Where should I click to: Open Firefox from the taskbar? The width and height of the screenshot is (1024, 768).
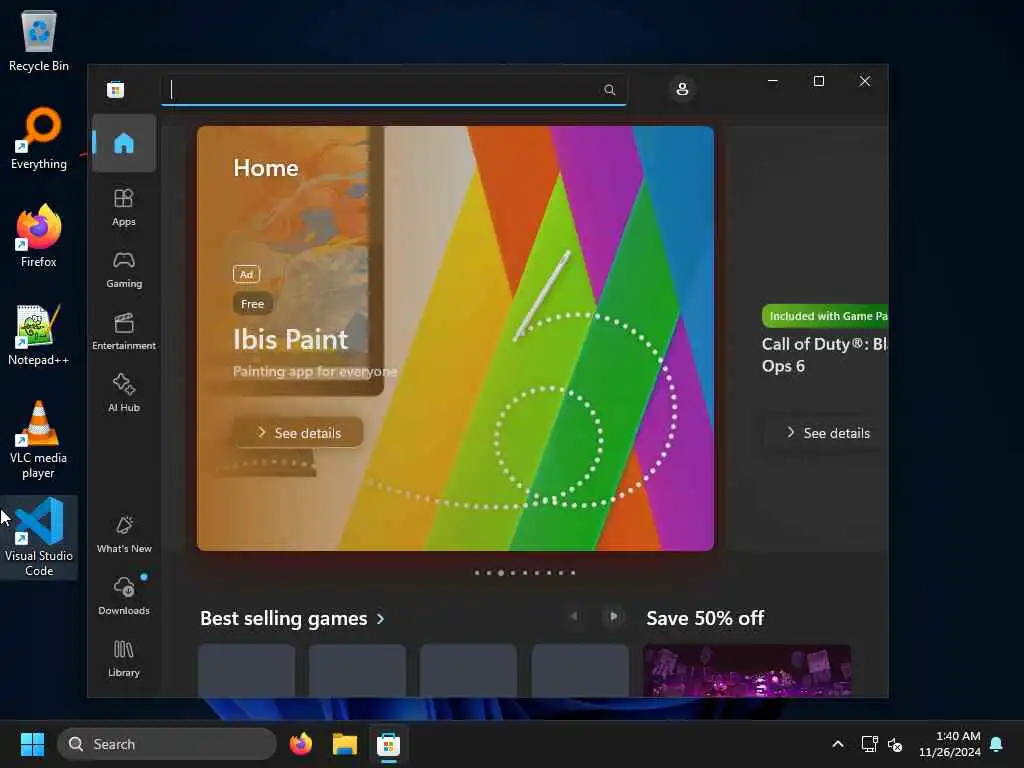300,744
